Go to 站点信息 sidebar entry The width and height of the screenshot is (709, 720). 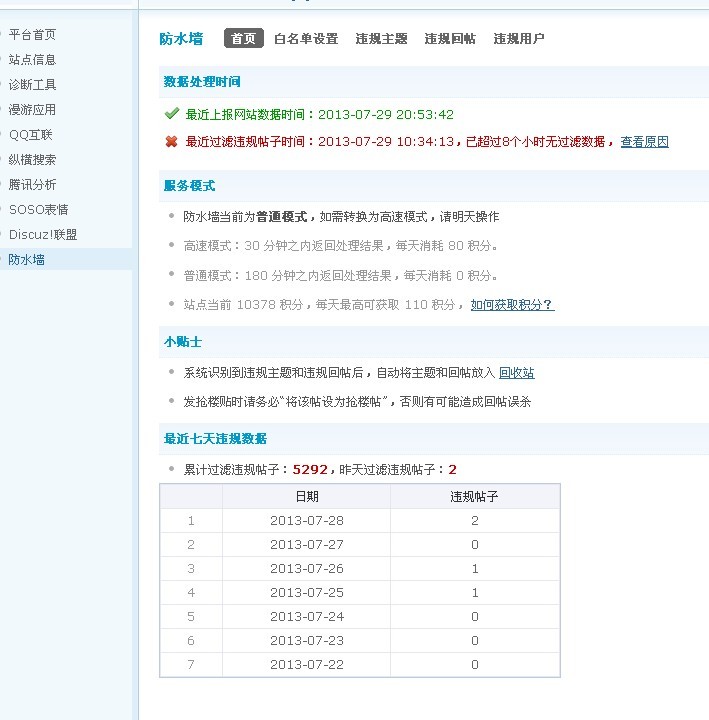(32, 60)
